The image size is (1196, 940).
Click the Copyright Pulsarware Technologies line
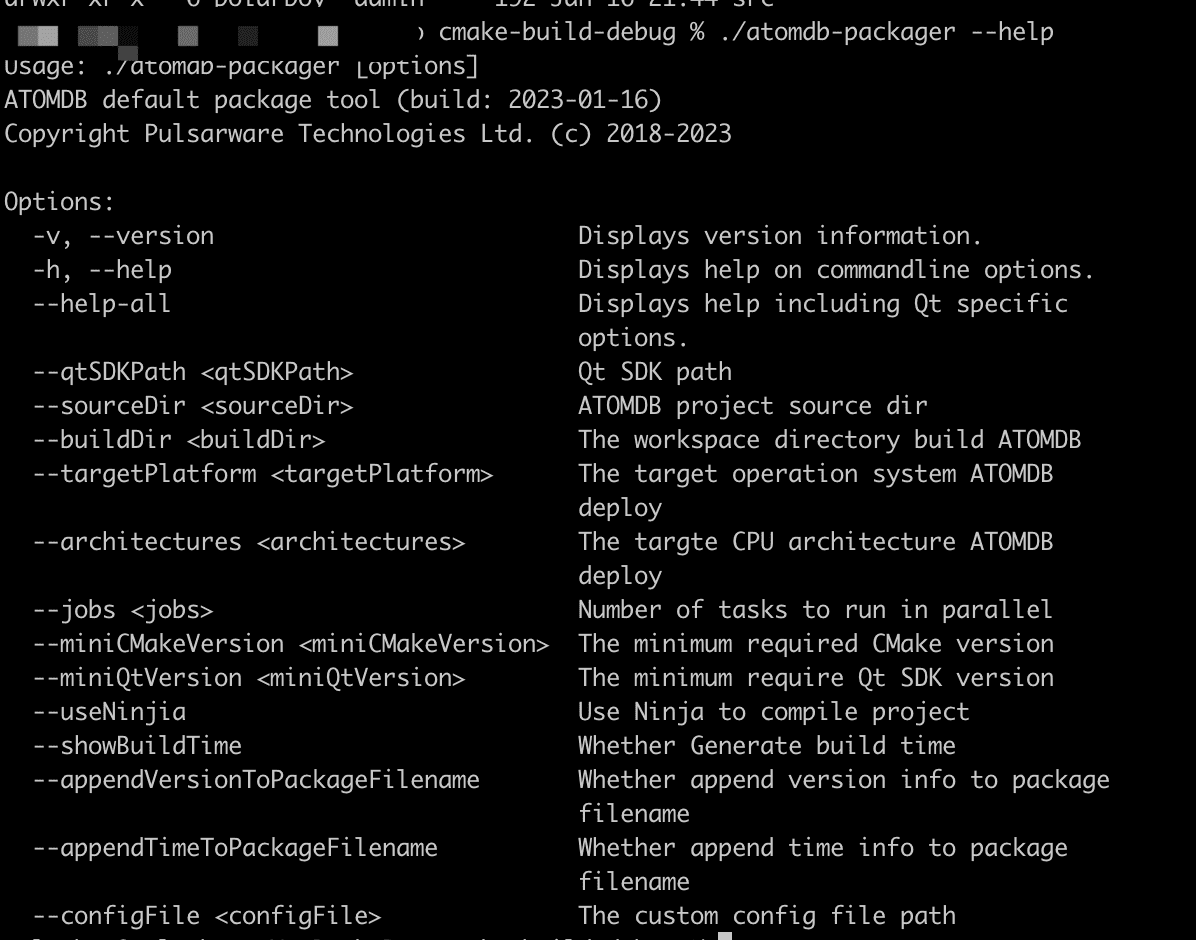pos(368,134)
